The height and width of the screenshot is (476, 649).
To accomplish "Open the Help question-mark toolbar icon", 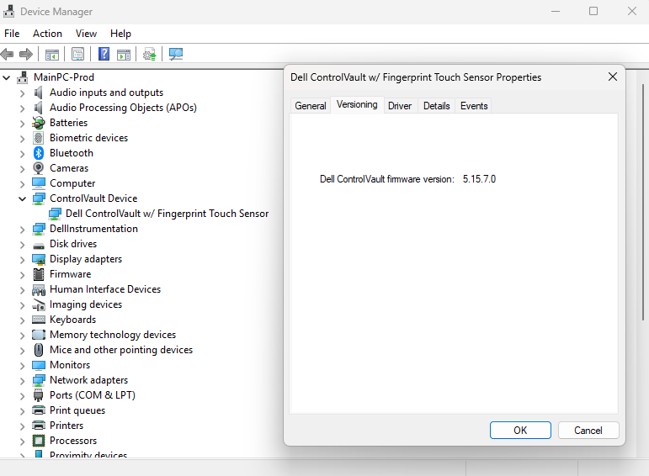I will (x=104, y=54).
